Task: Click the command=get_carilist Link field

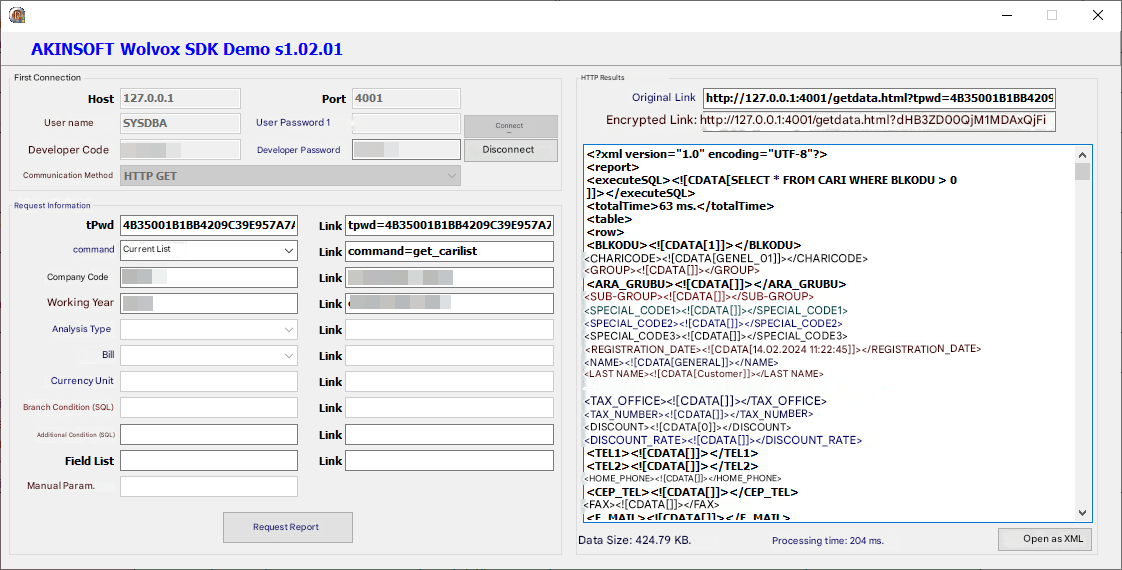Action: click(x=449, y=252)
